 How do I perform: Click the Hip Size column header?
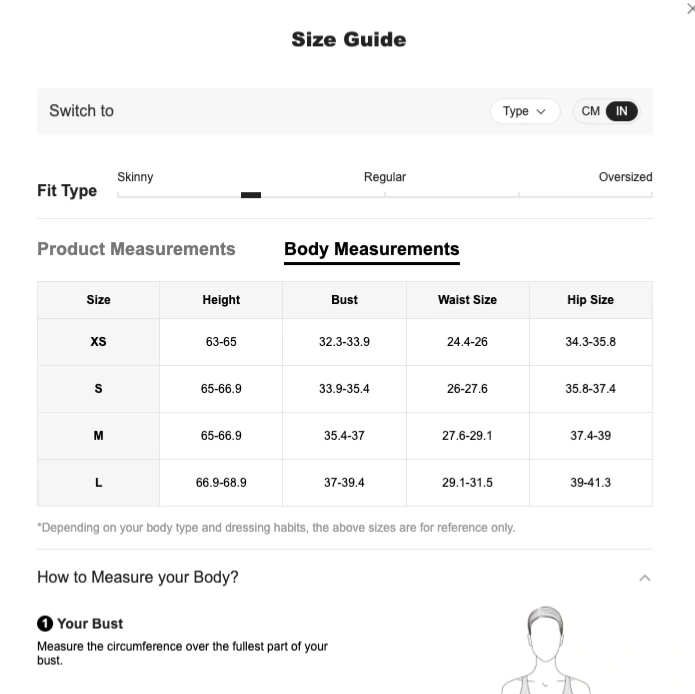click(x=590, y=300)
